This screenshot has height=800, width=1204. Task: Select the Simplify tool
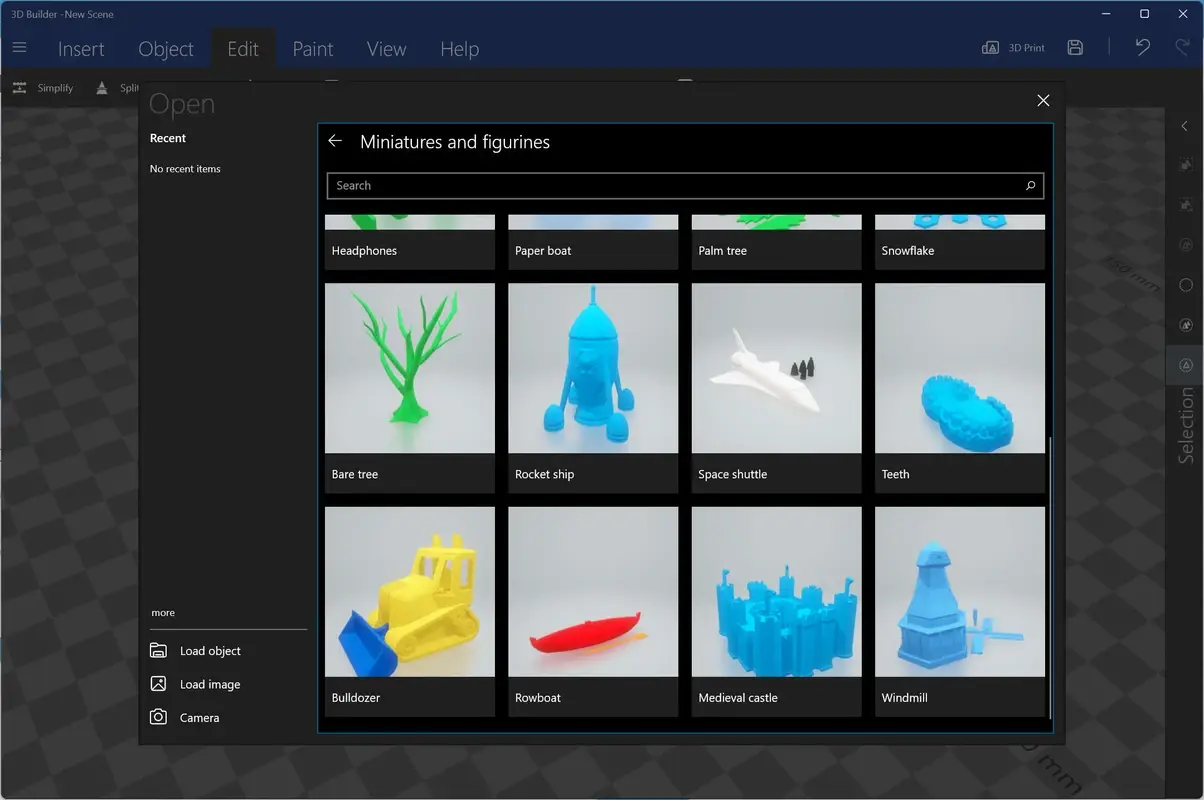click(44, 88)
